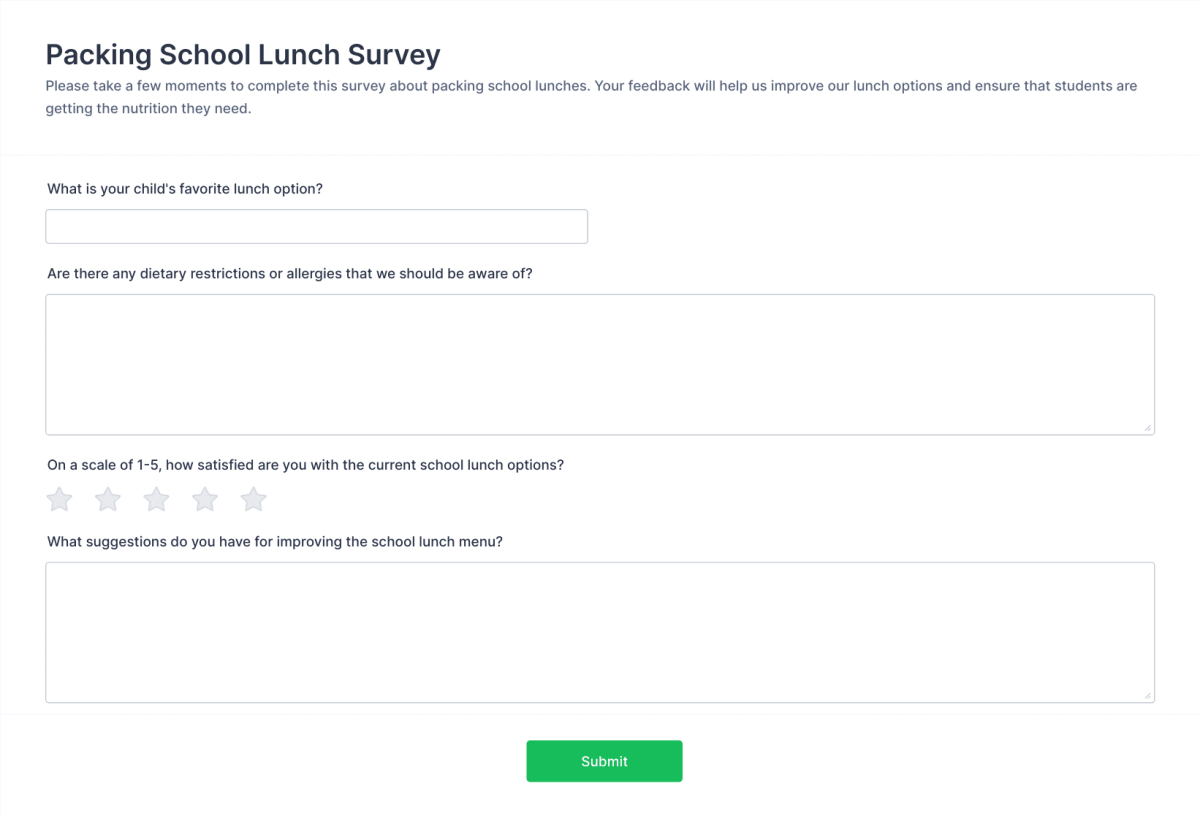Screen dimensions: 1200x816
Task: Rate satisfaction as three out of five
Action: point(156,499)
